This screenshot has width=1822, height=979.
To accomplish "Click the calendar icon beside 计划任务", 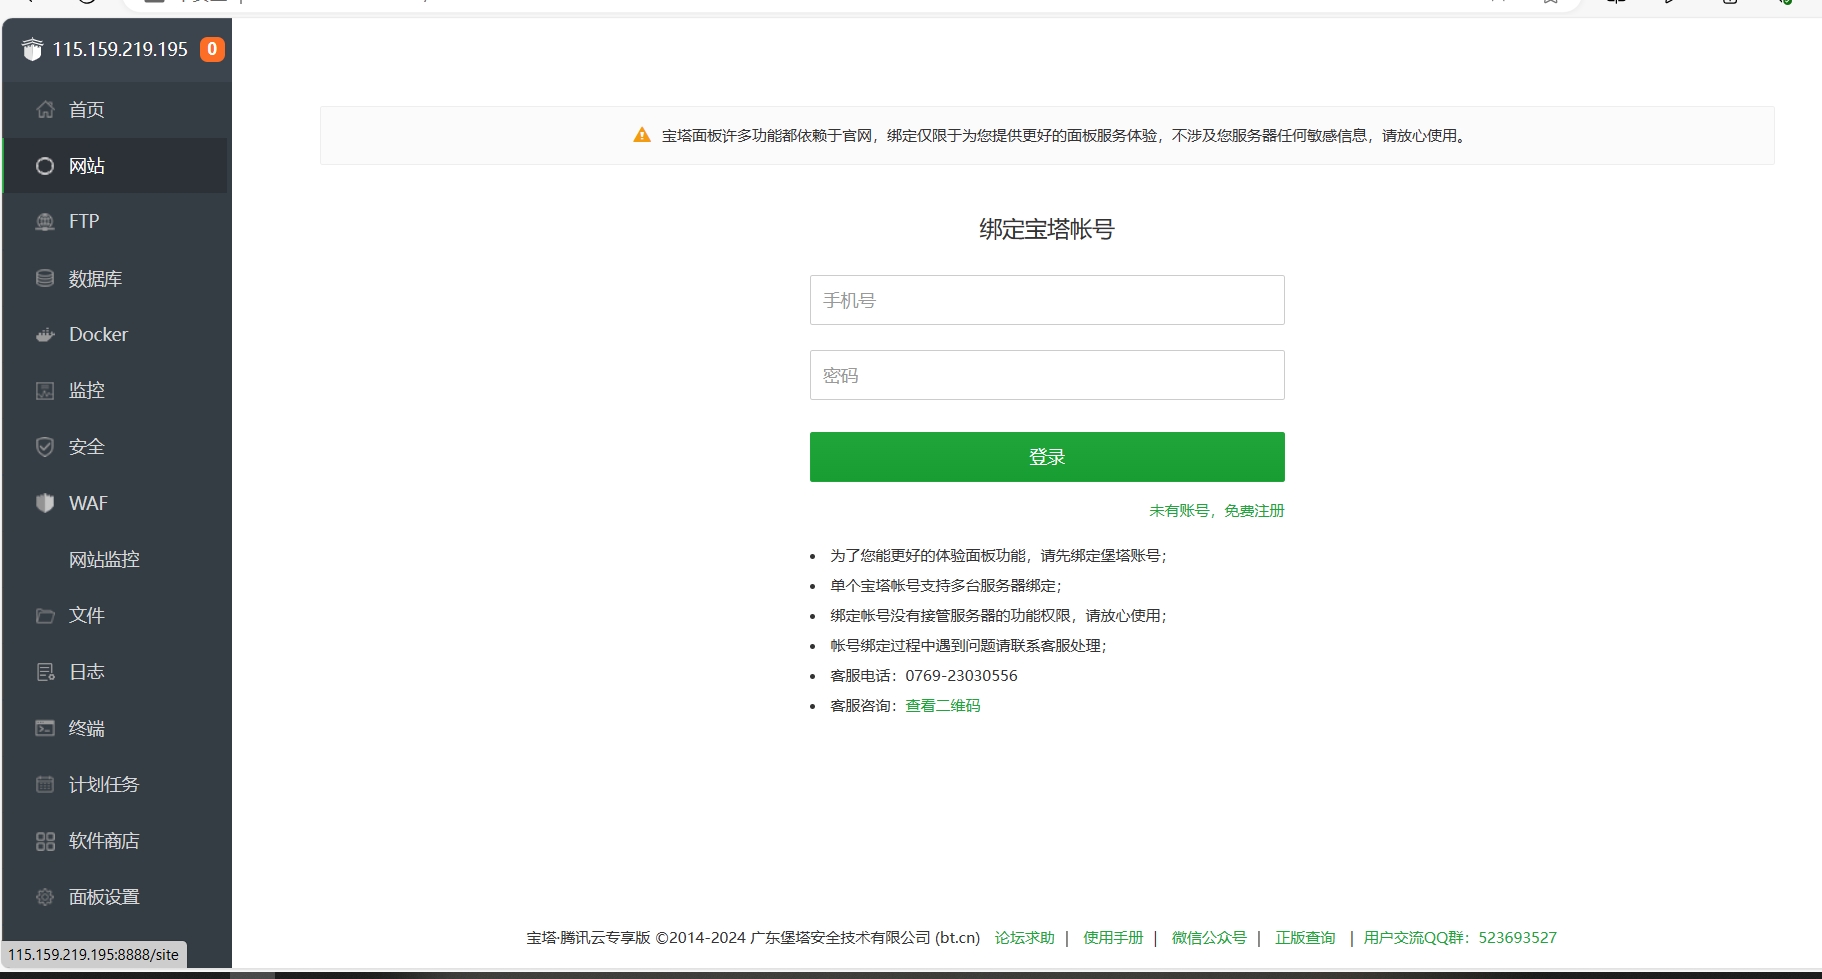I will tap(45, 785).
